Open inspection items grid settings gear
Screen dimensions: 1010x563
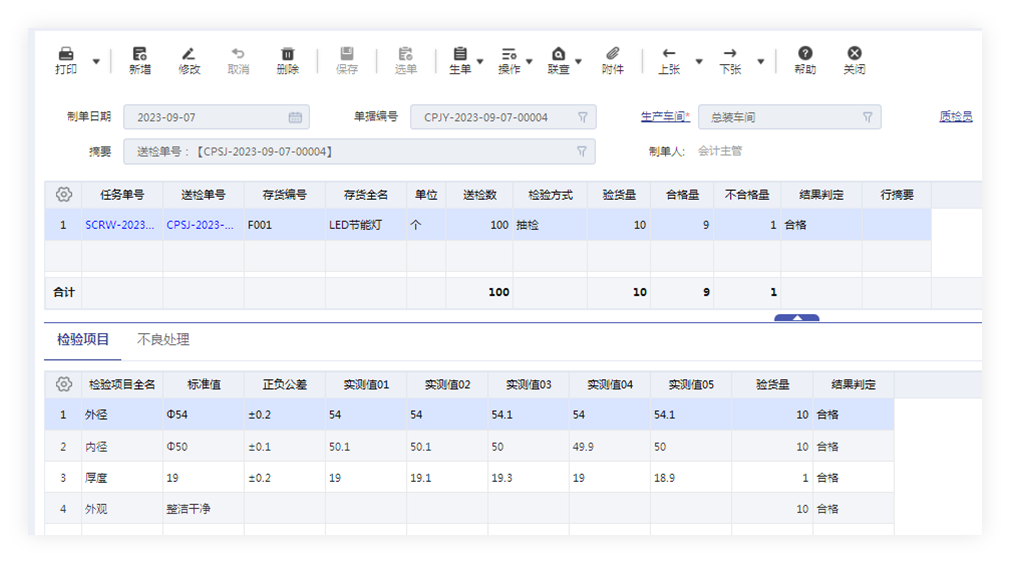[x=64, y=384]
